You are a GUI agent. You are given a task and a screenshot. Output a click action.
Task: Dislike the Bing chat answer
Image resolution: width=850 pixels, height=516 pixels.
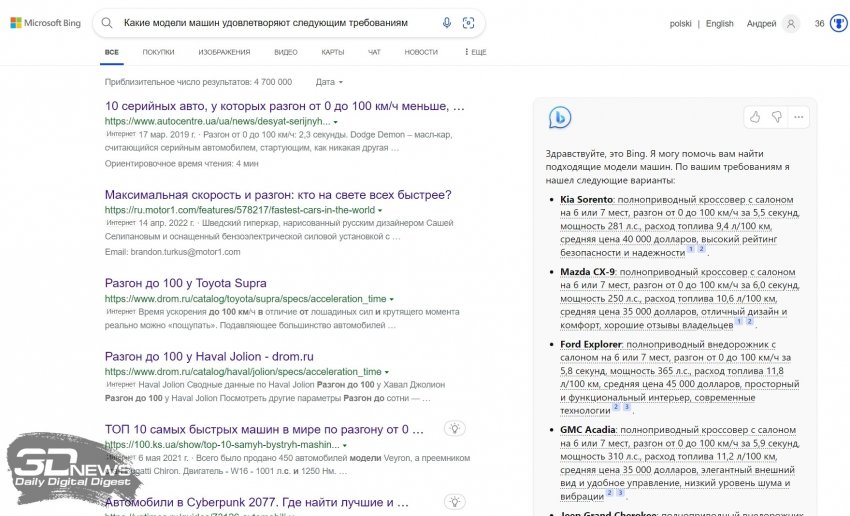coord(776,117)
